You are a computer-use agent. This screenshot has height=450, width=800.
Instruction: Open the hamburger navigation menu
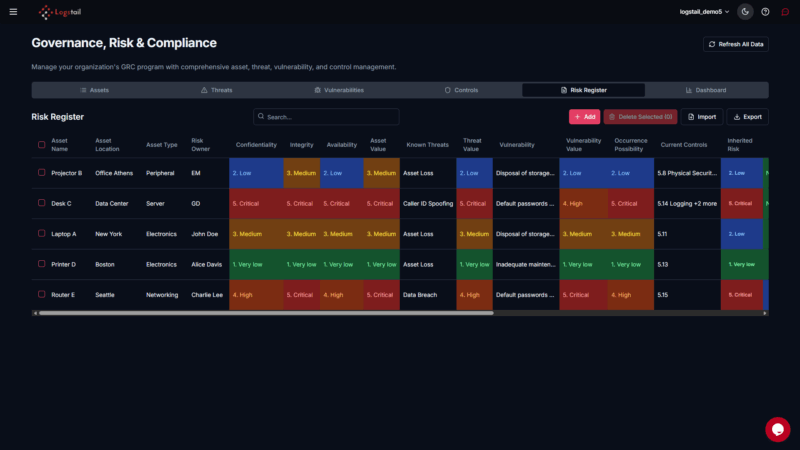tap(13, 12)
